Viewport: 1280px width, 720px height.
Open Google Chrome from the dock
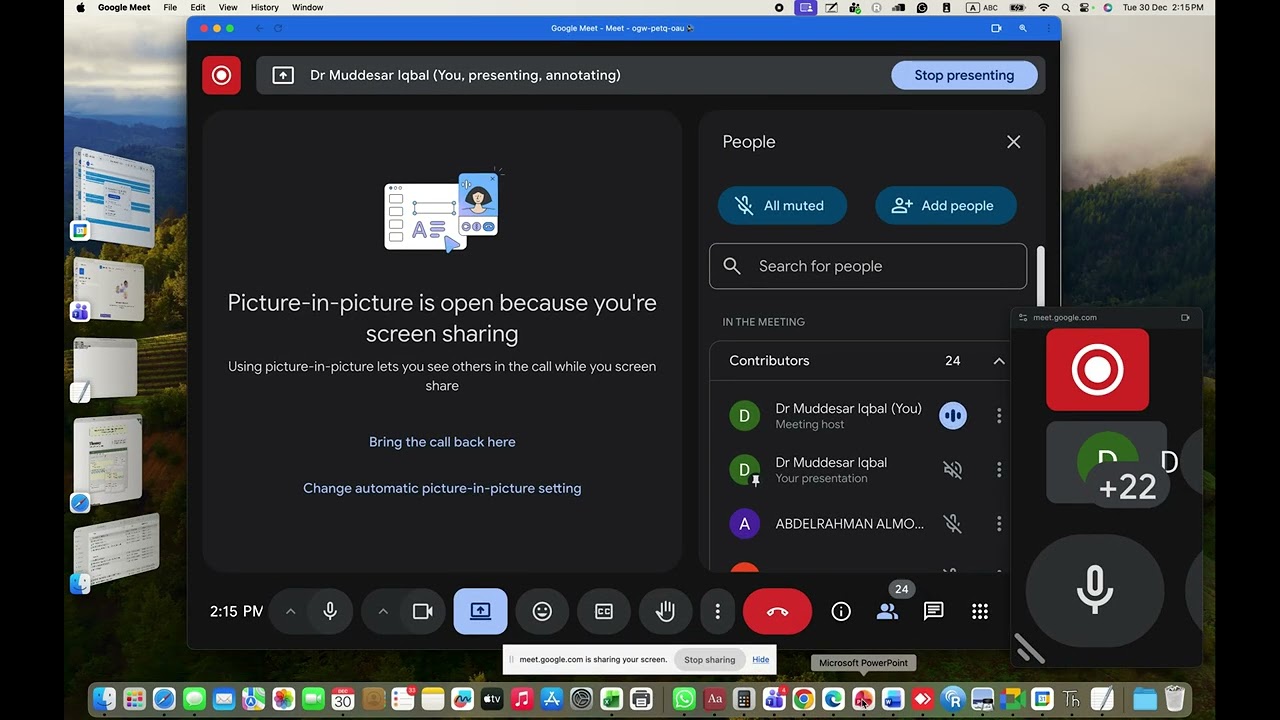point(803,699)
